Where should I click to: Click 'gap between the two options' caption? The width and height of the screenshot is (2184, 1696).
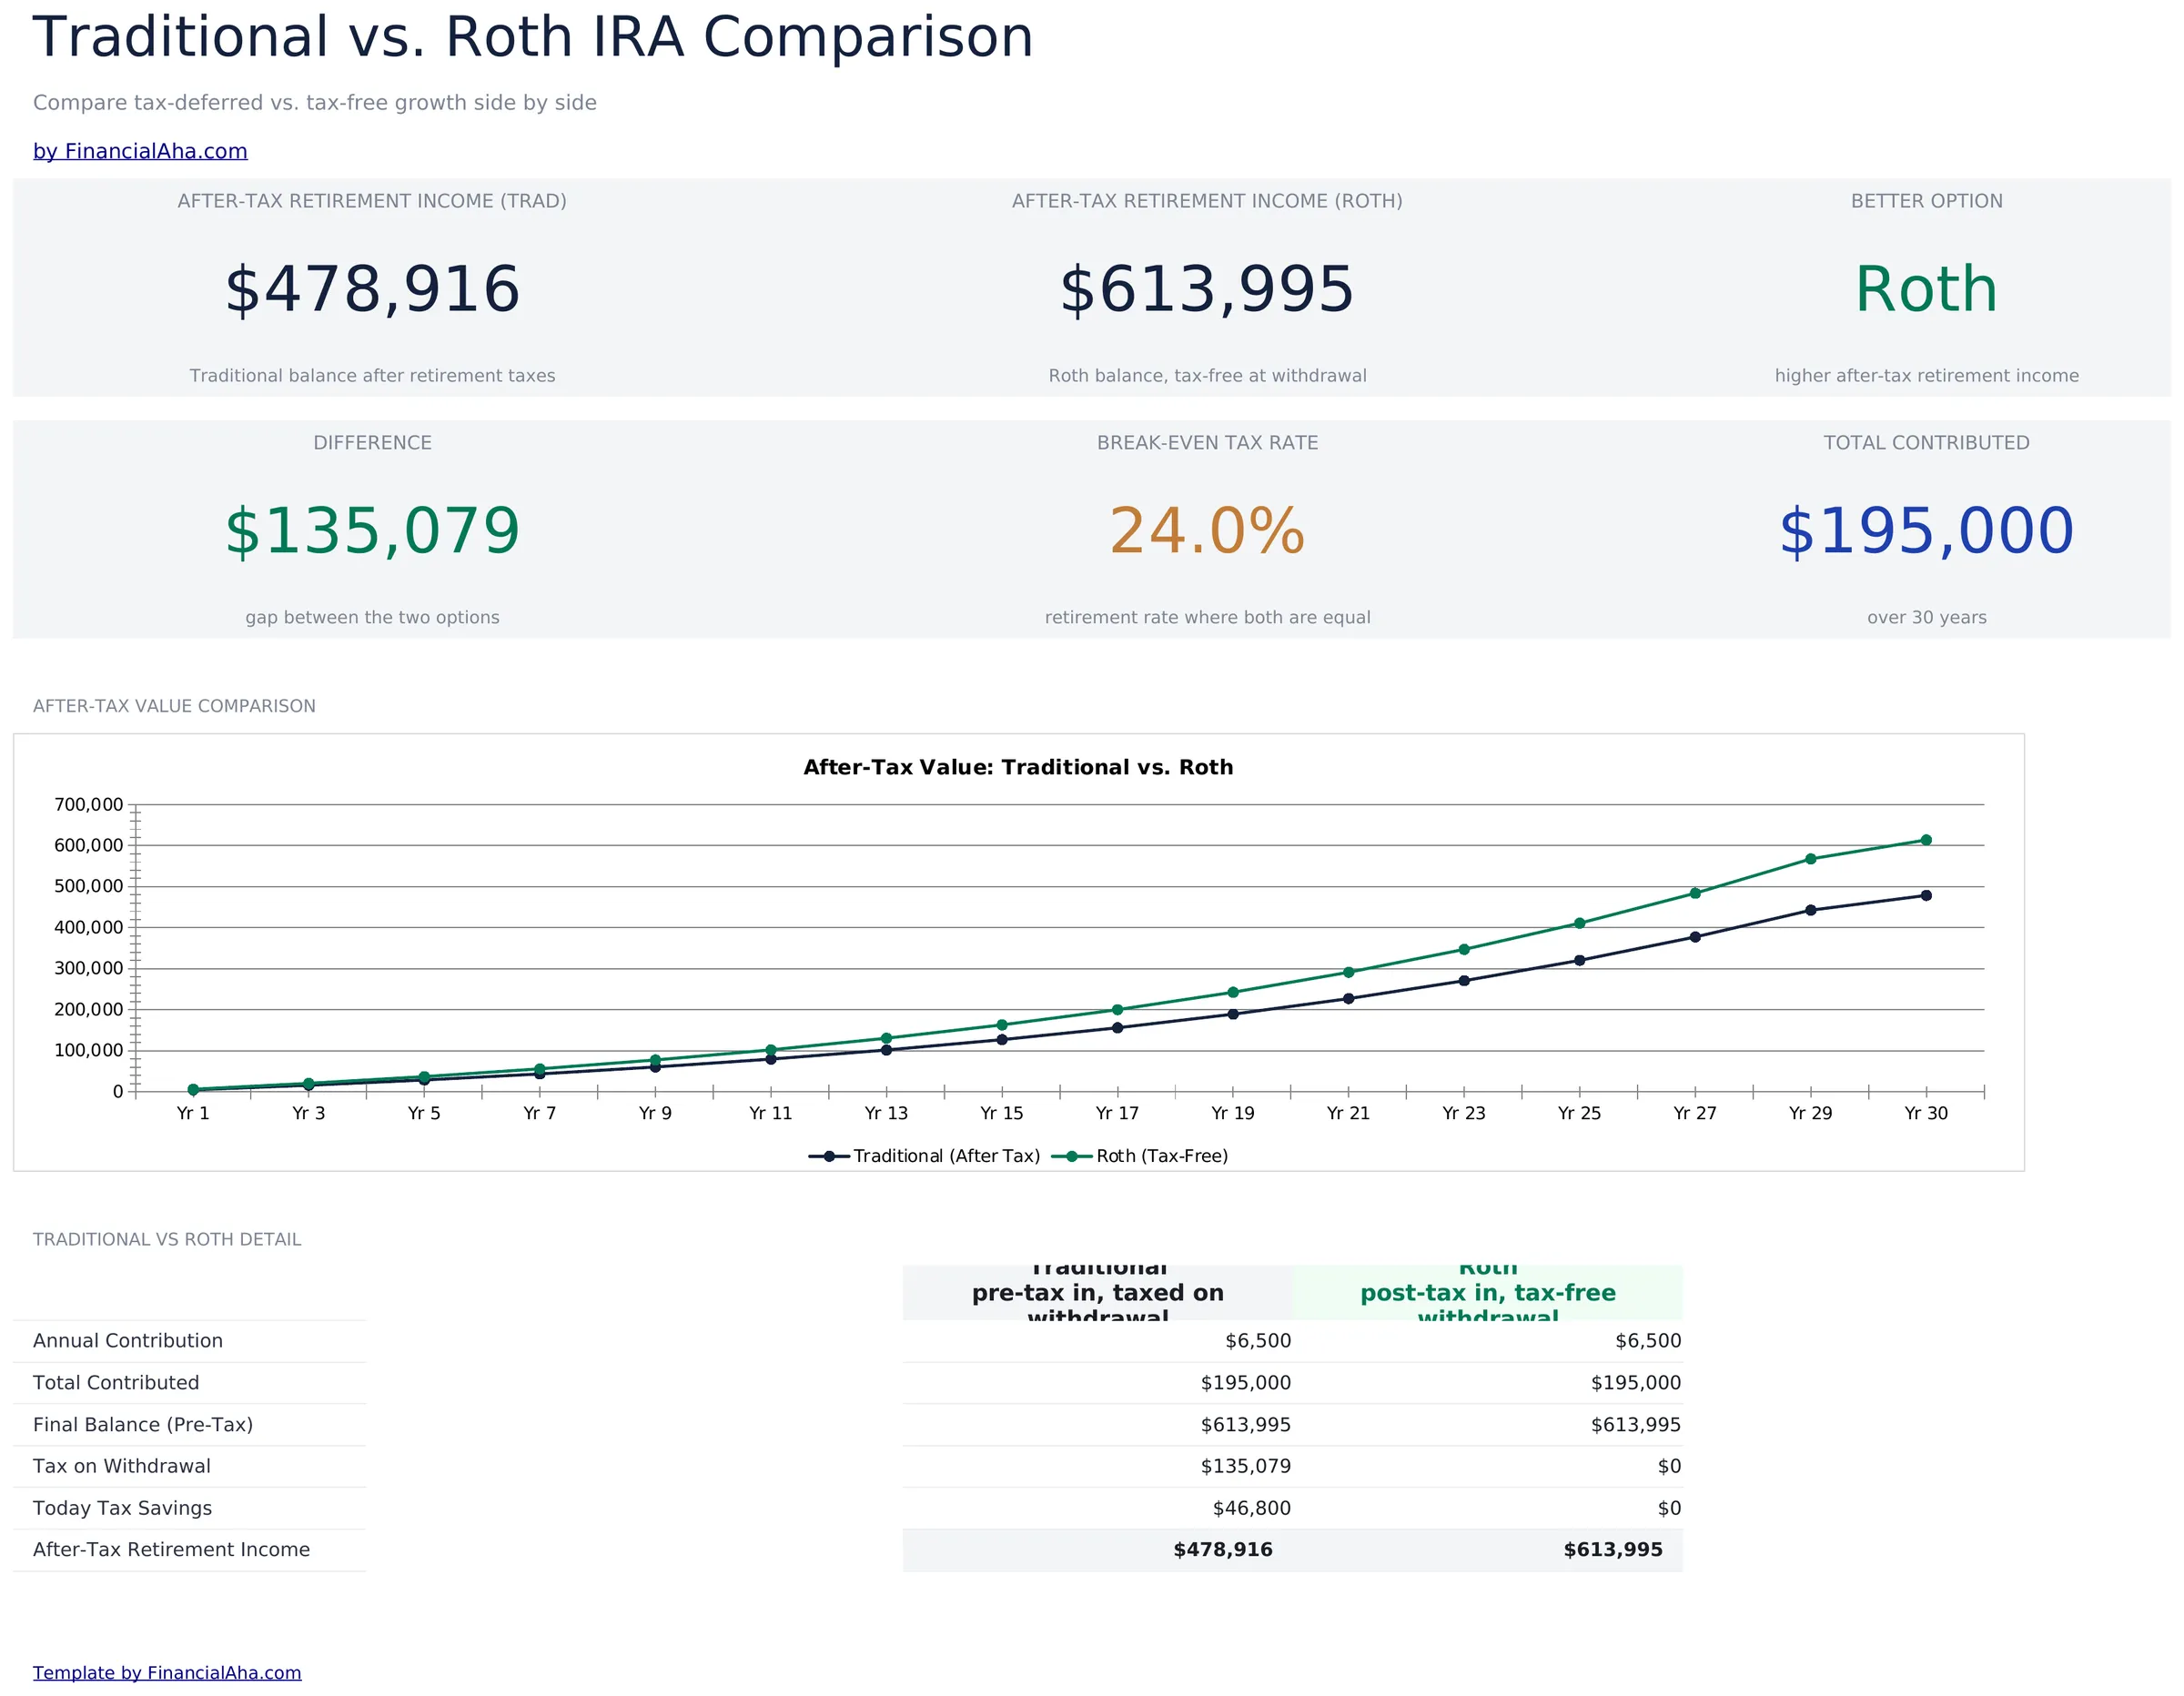pyautogui.click(x=372, y=618)
